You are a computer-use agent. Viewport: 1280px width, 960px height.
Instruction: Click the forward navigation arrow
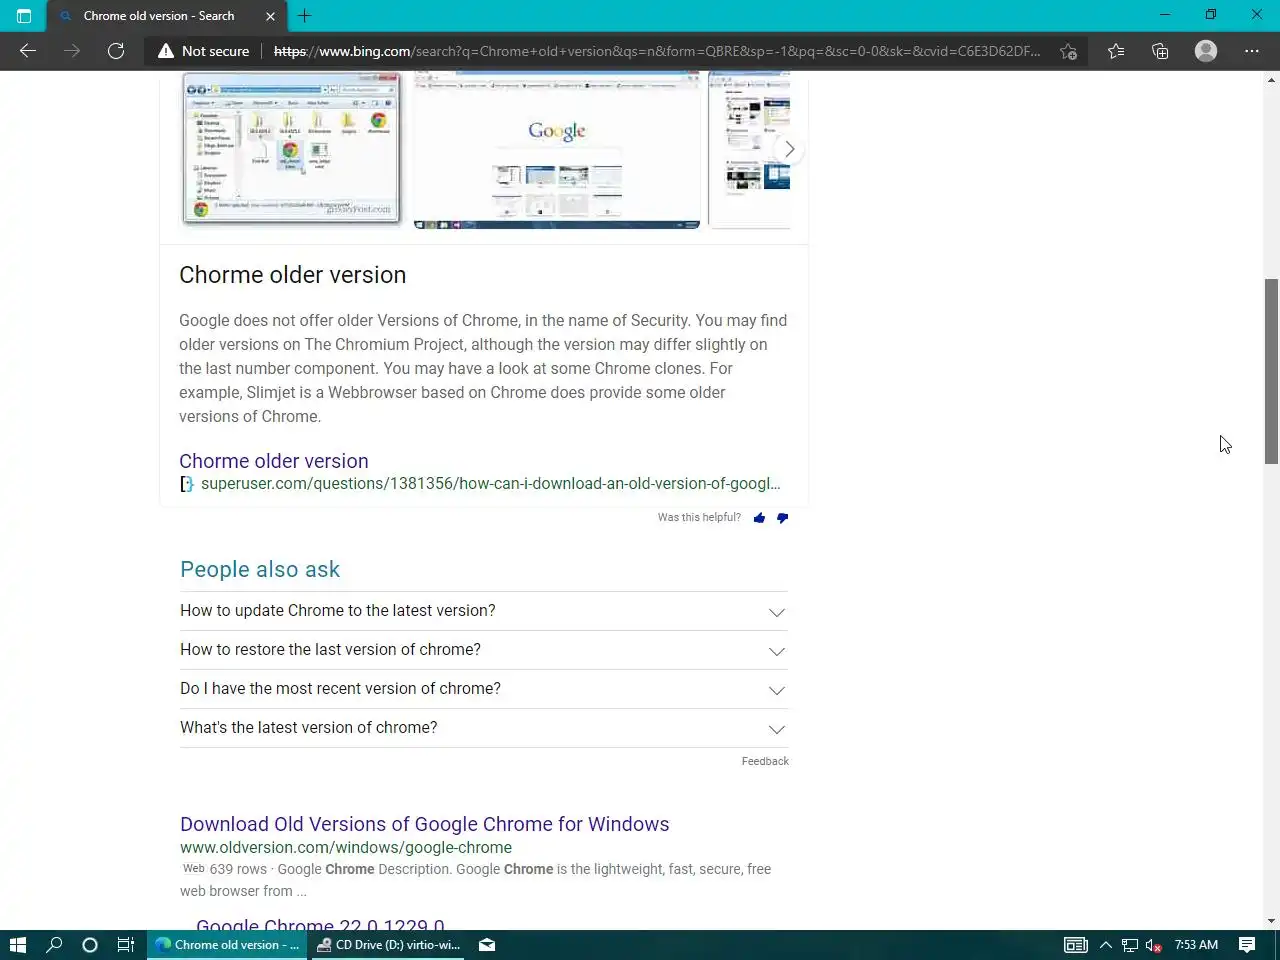click(x=72, y=51)
